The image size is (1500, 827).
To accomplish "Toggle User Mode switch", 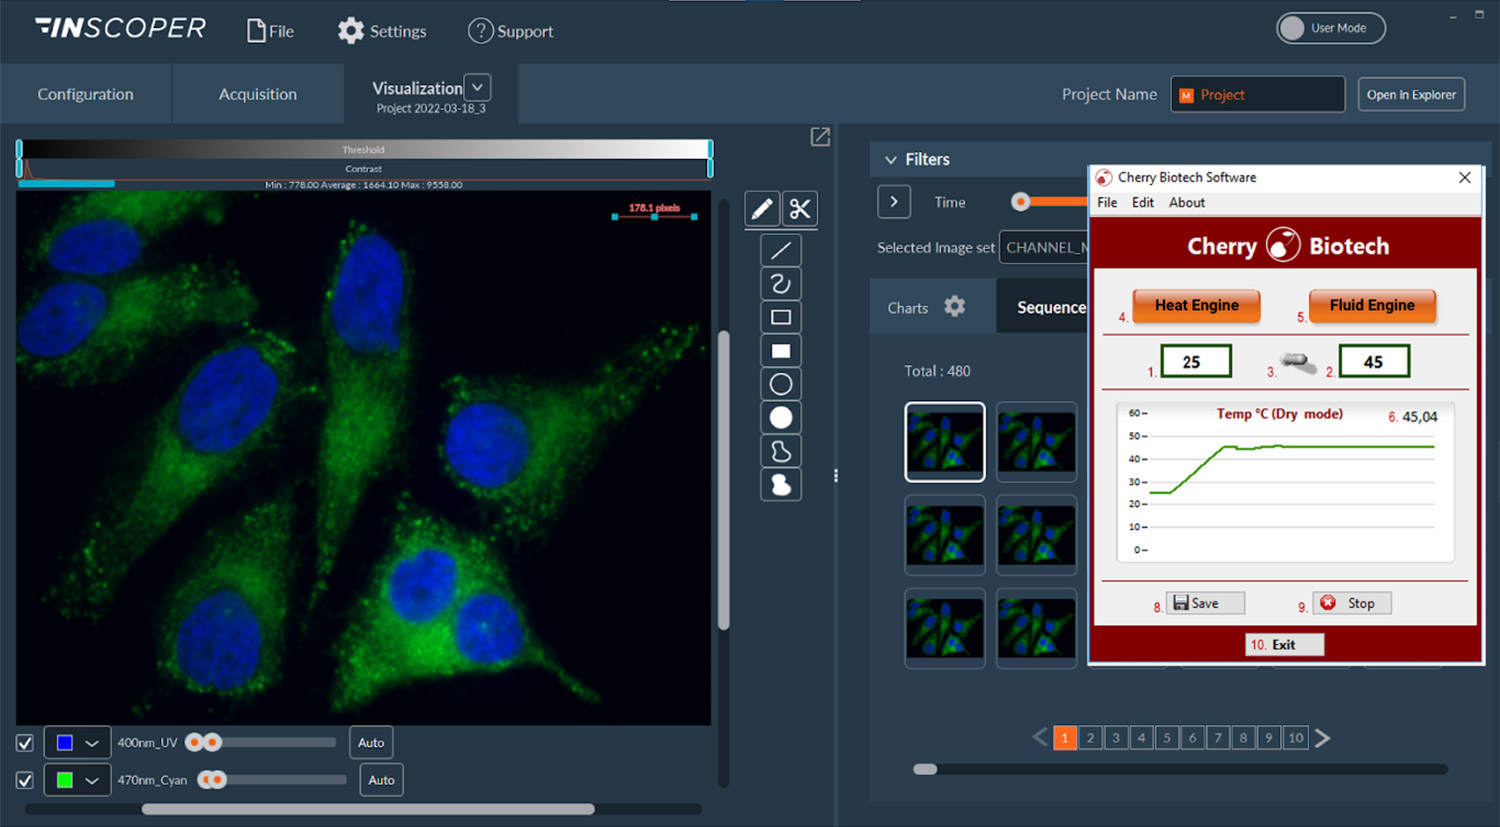I will pyautogui.click(x=1330, y=28).
